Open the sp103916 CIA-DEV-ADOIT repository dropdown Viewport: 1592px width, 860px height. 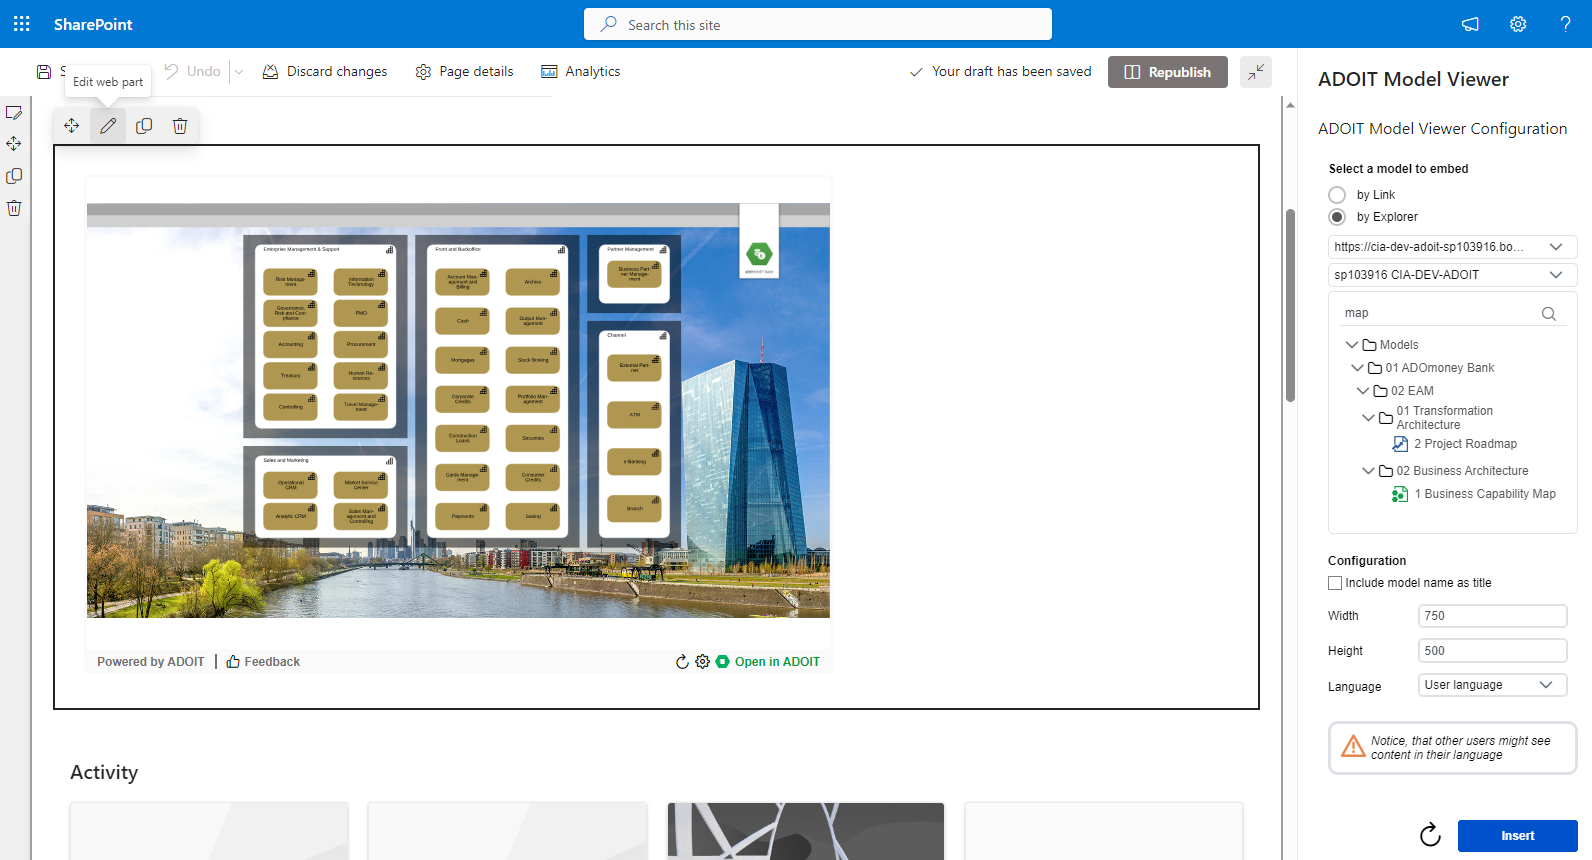pyautogui.click(x=1453, y=275)
